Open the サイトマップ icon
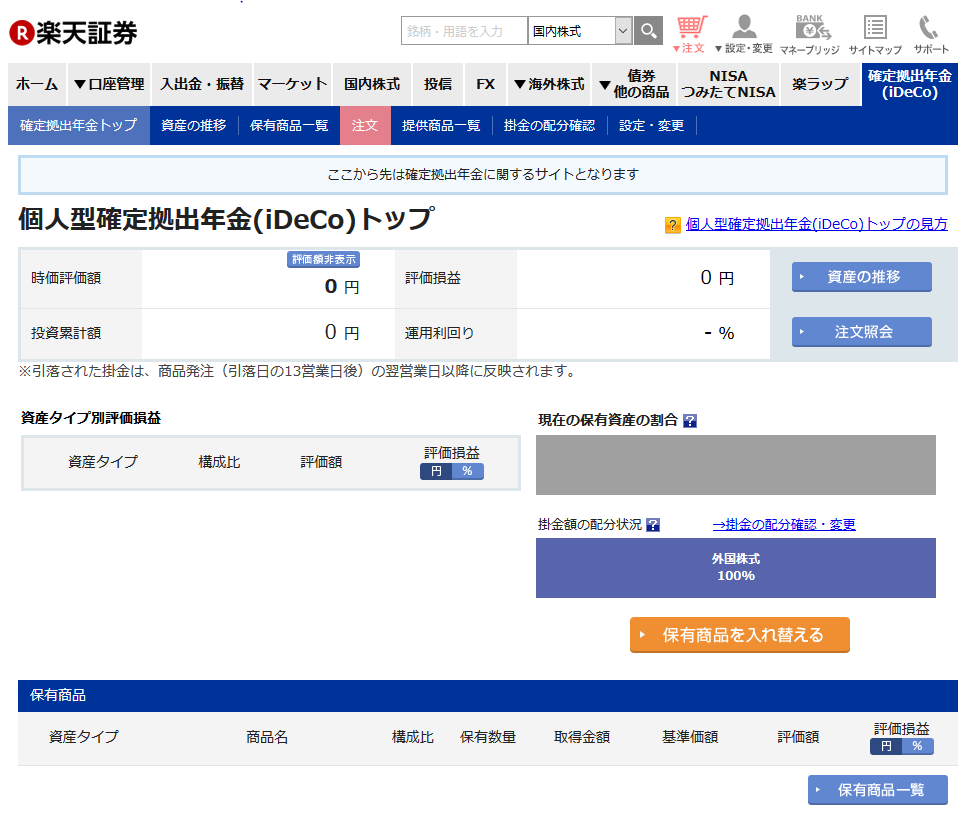This screenshot has width=965, height=818. point(874,34)
